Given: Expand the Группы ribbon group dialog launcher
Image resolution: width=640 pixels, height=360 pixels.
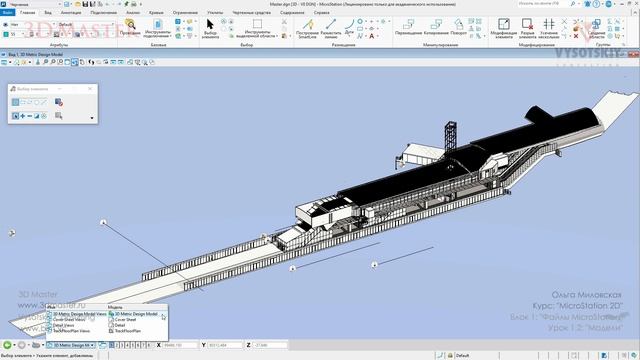Looking at the screenshot, I should pos(623,44).
